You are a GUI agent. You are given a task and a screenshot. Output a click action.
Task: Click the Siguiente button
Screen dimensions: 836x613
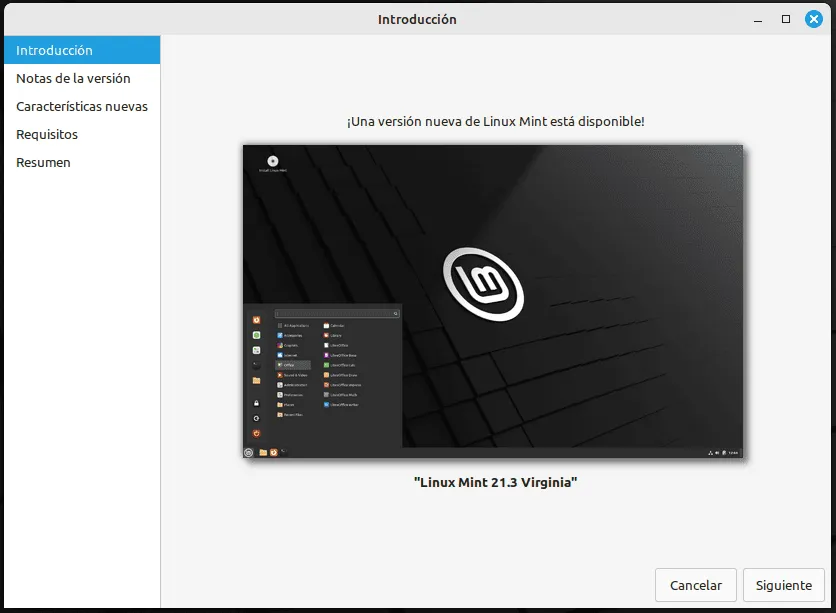click(x=784, y=585)
